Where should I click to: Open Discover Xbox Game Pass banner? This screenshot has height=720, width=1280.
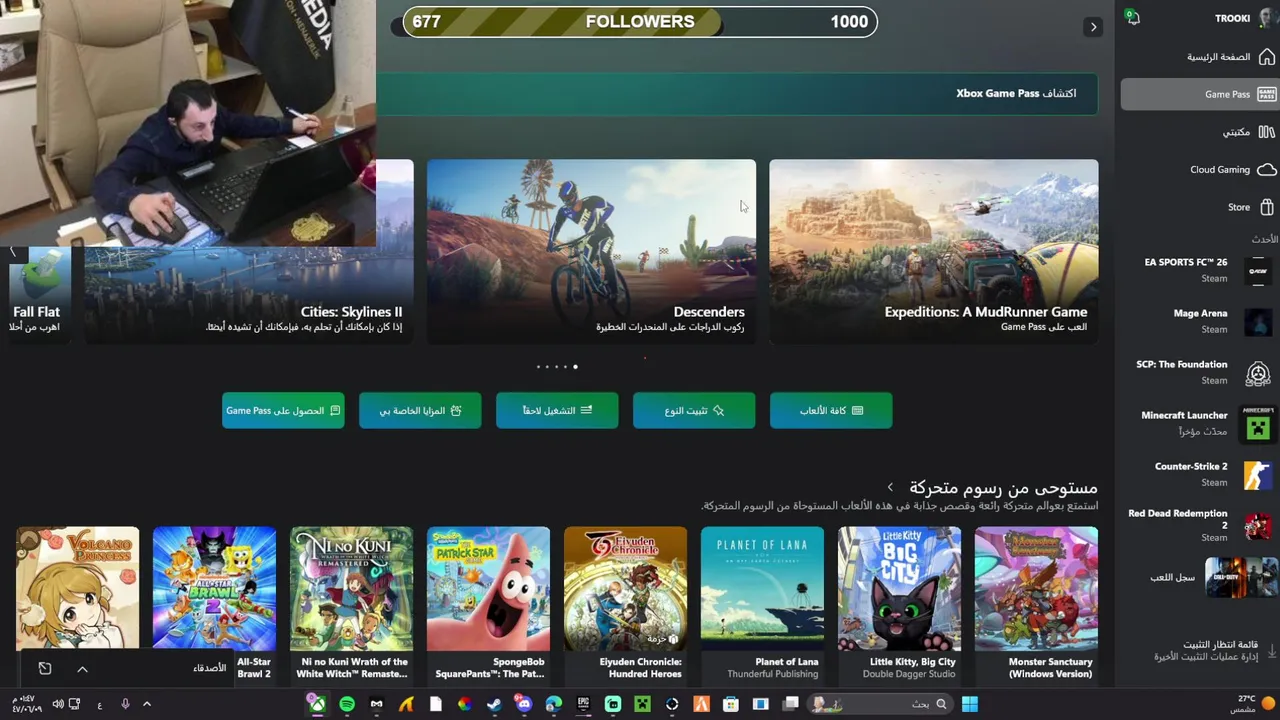pos(737,93)
